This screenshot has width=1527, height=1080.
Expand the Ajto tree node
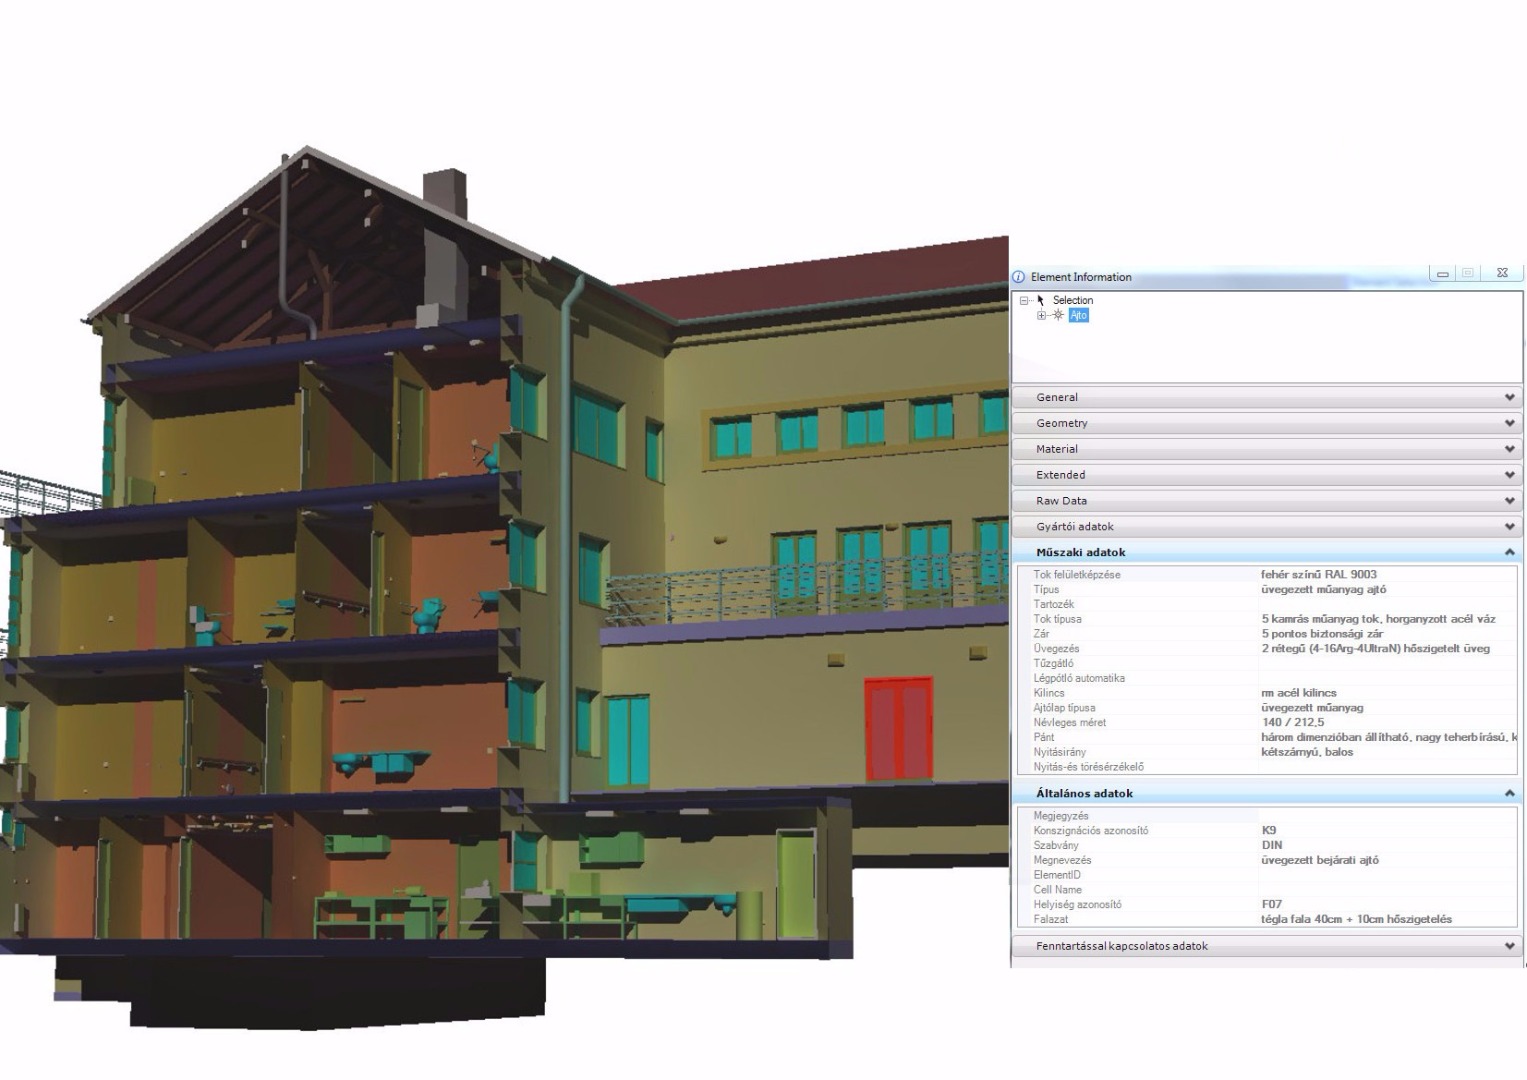click(x=1041, y=315)
